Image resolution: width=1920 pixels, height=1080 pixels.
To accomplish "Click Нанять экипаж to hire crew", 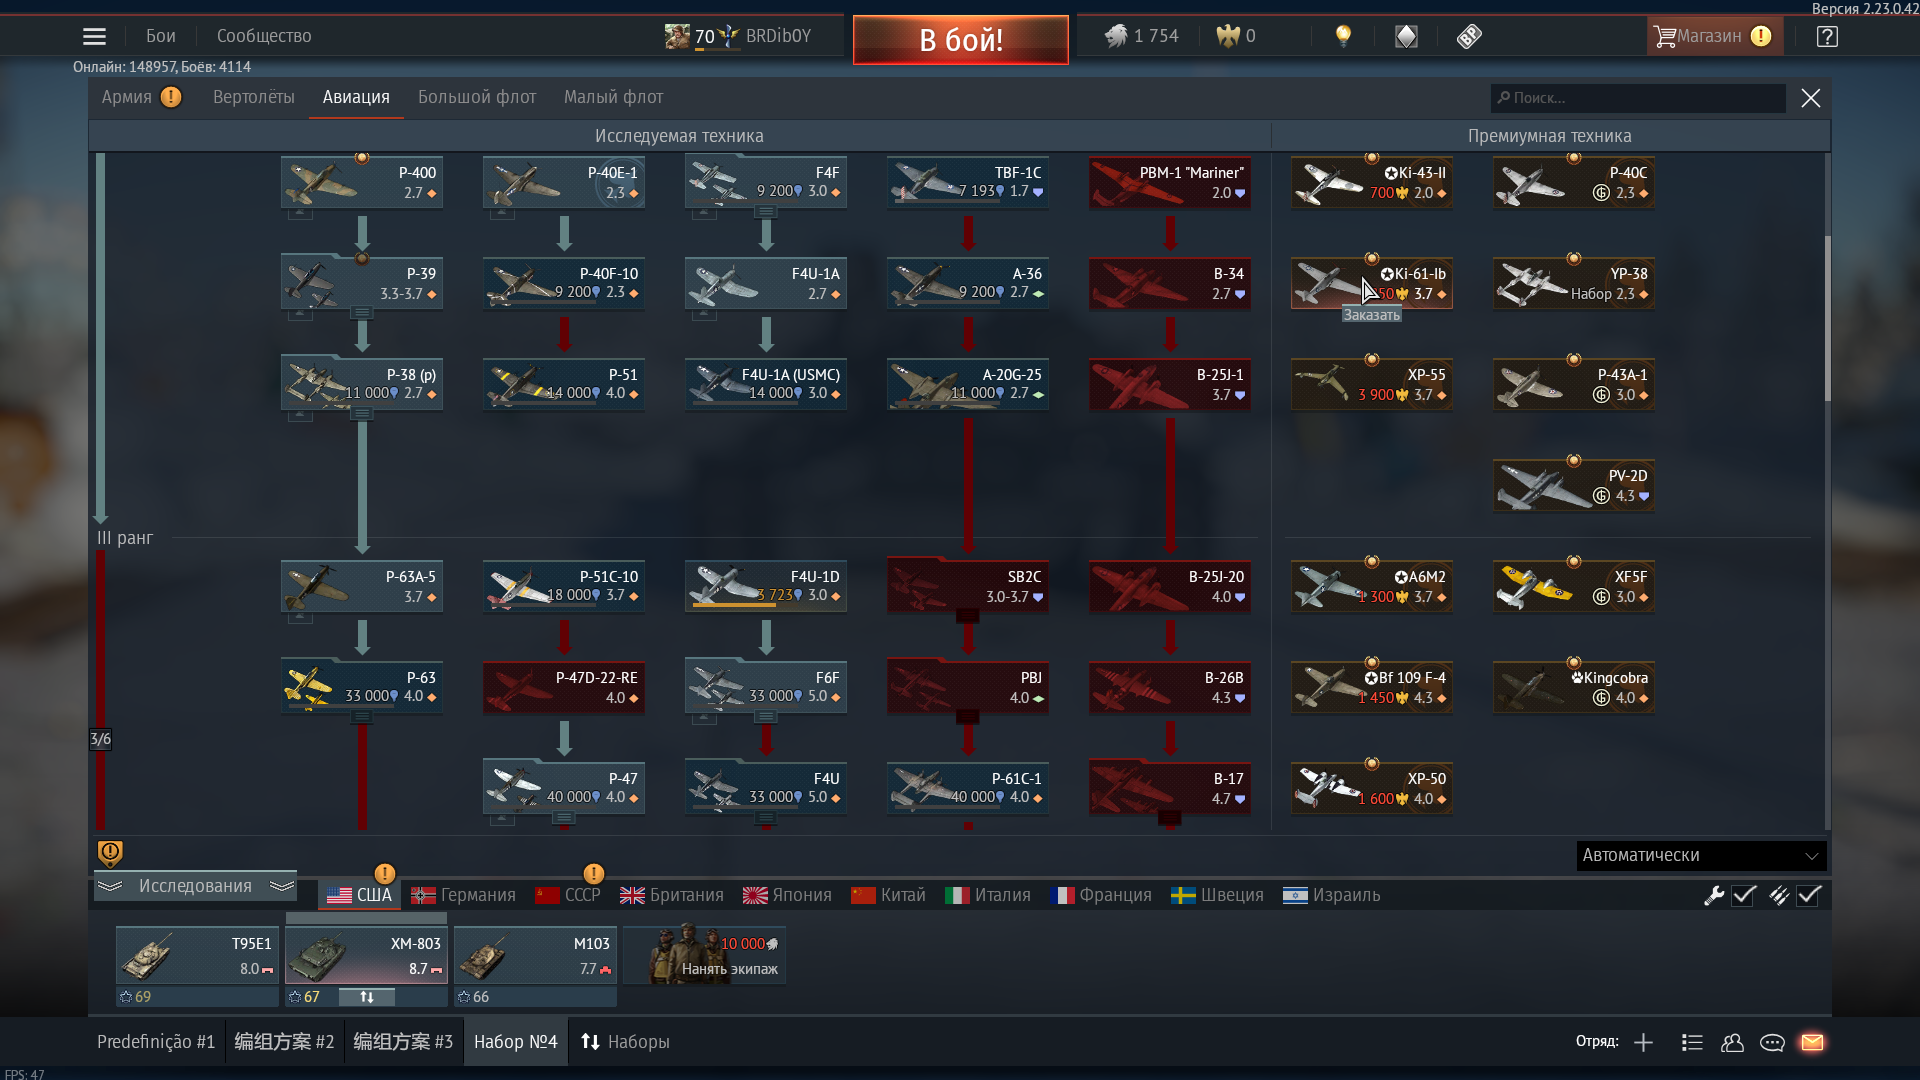I will (x=704, y=956).
